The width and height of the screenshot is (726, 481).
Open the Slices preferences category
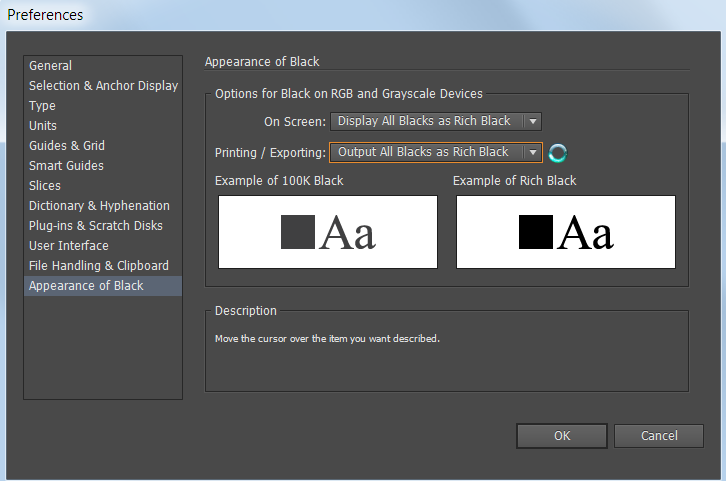(x=103, y=185)
